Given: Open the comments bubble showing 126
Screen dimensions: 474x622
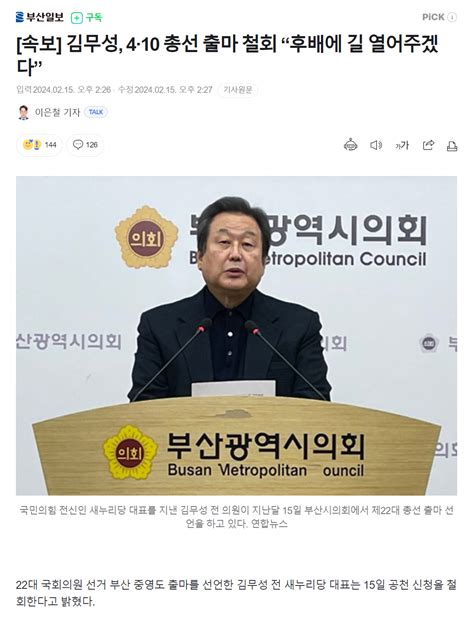Looking at the screenshot, I should coord(85,145).
